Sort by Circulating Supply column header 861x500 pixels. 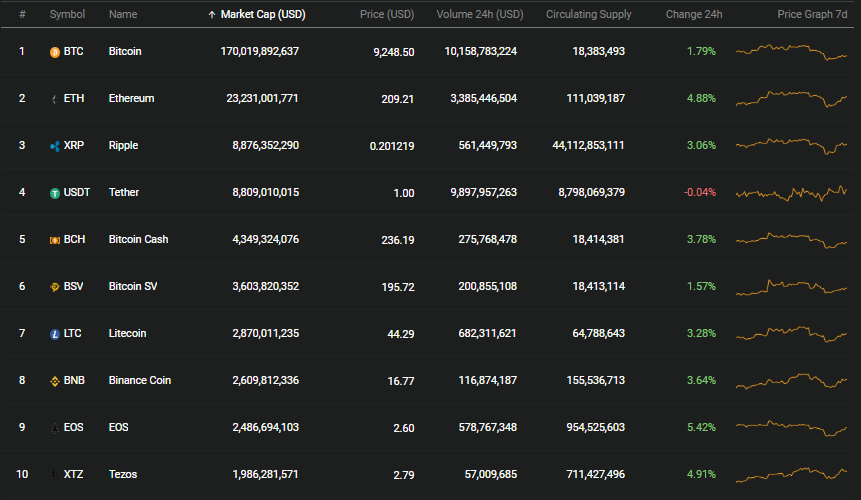click(589, 14)
